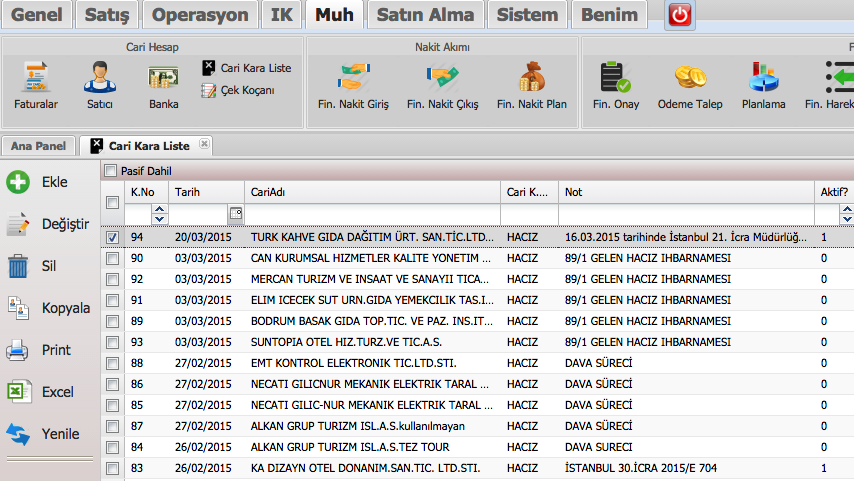Click the red power logout button
Image resolution: width=854 pixels, height=481 pixels.
pyautogui.click(x=680, y=15)
